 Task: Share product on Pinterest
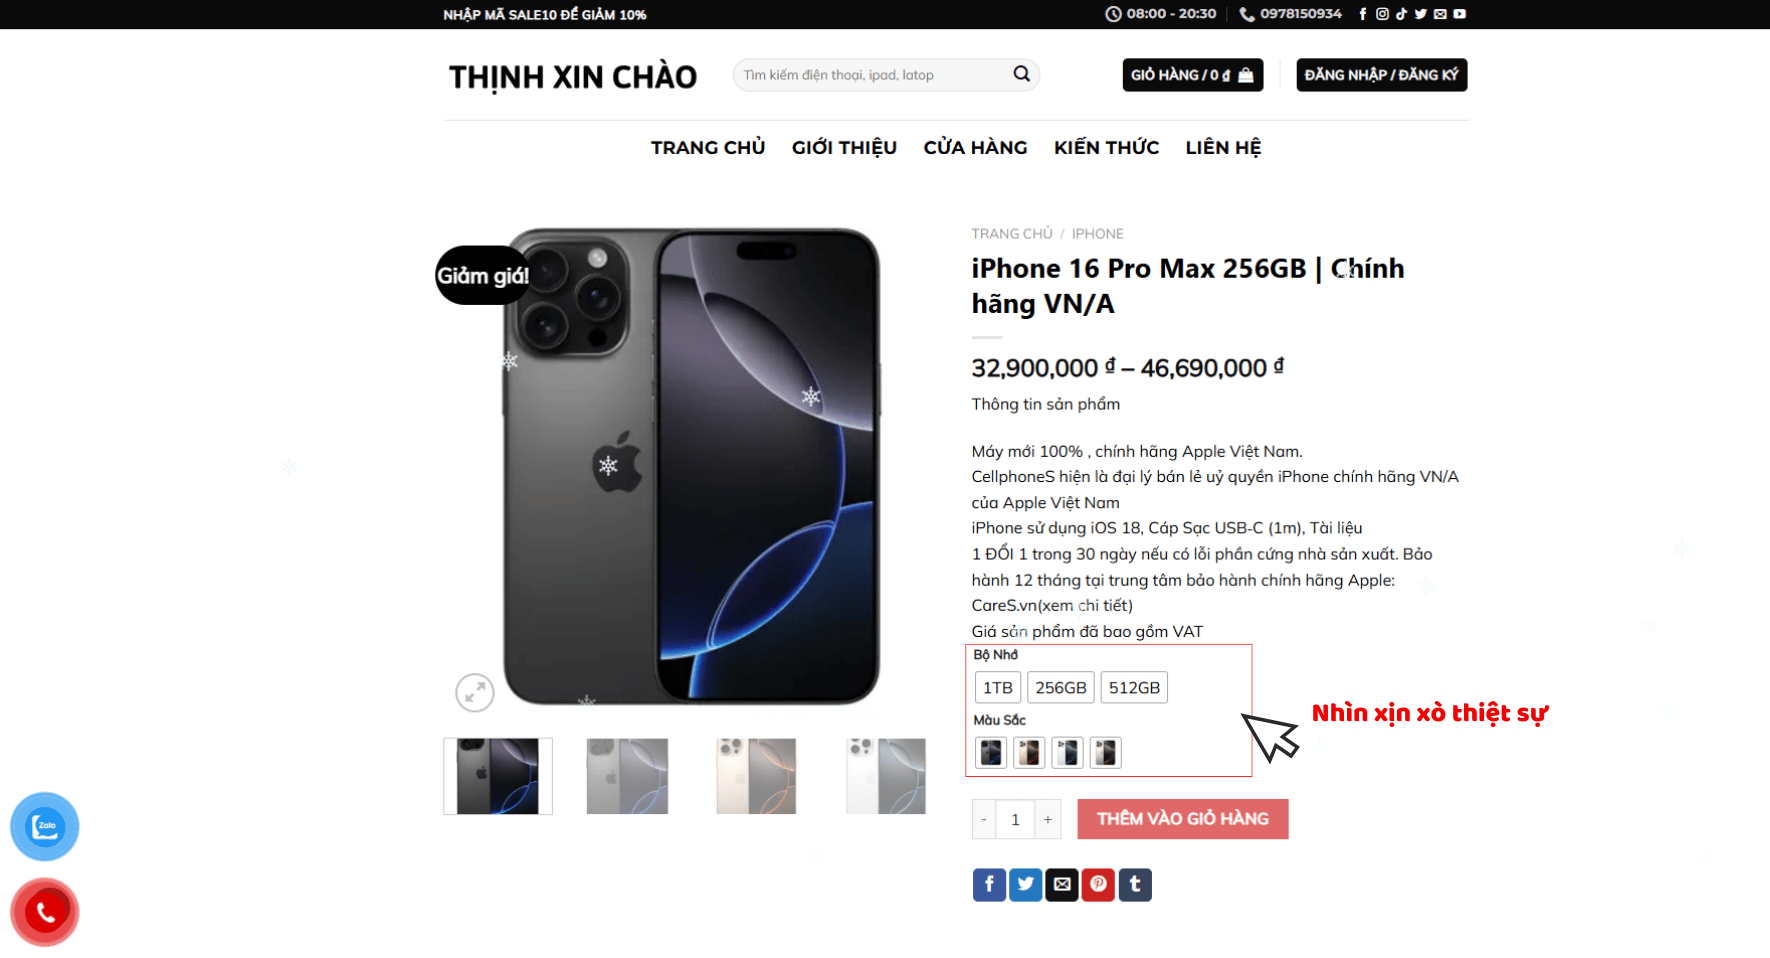1098,884
